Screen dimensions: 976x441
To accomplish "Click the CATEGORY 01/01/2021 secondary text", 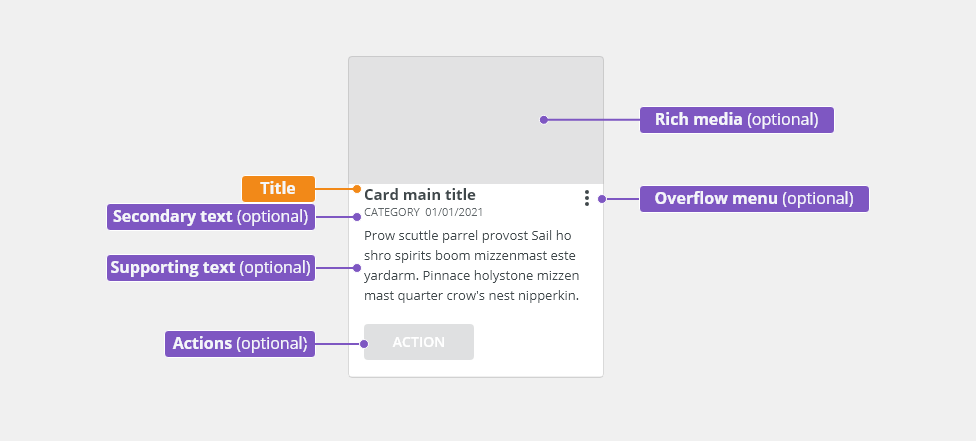I will coord(423,212).
